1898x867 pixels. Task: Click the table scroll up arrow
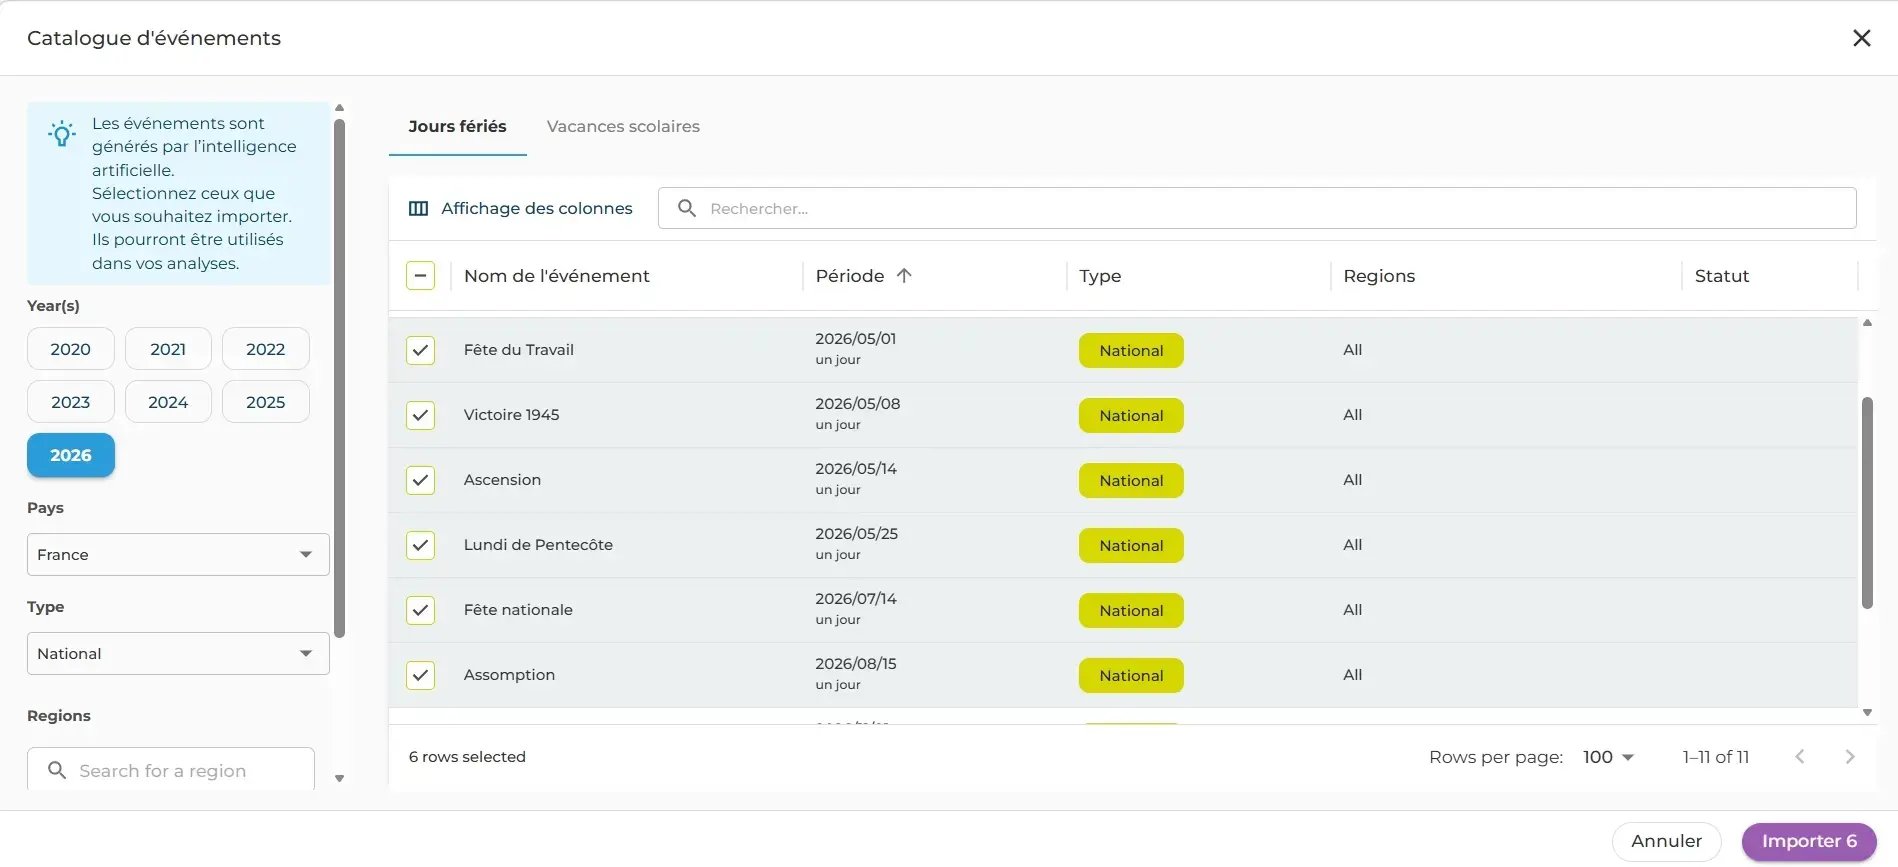coord(1867,323)
